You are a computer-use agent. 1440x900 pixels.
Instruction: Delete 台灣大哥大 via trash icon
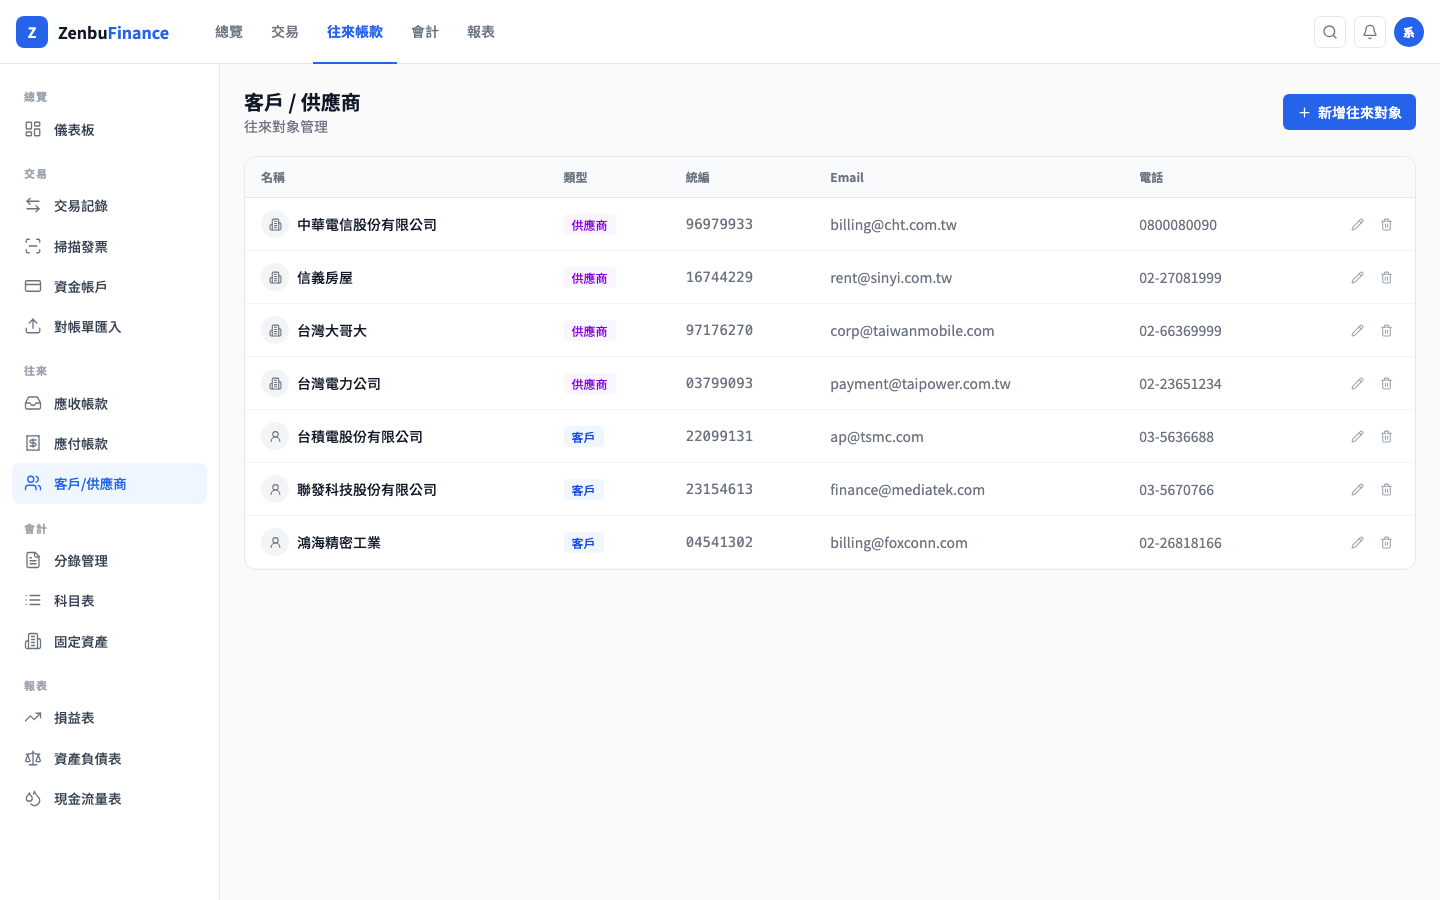pyautogui.click(x=1386, y=331)
